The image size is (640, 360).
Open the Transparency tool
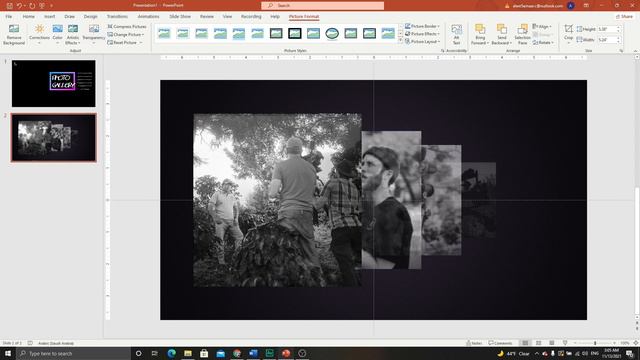click(94, 34)
